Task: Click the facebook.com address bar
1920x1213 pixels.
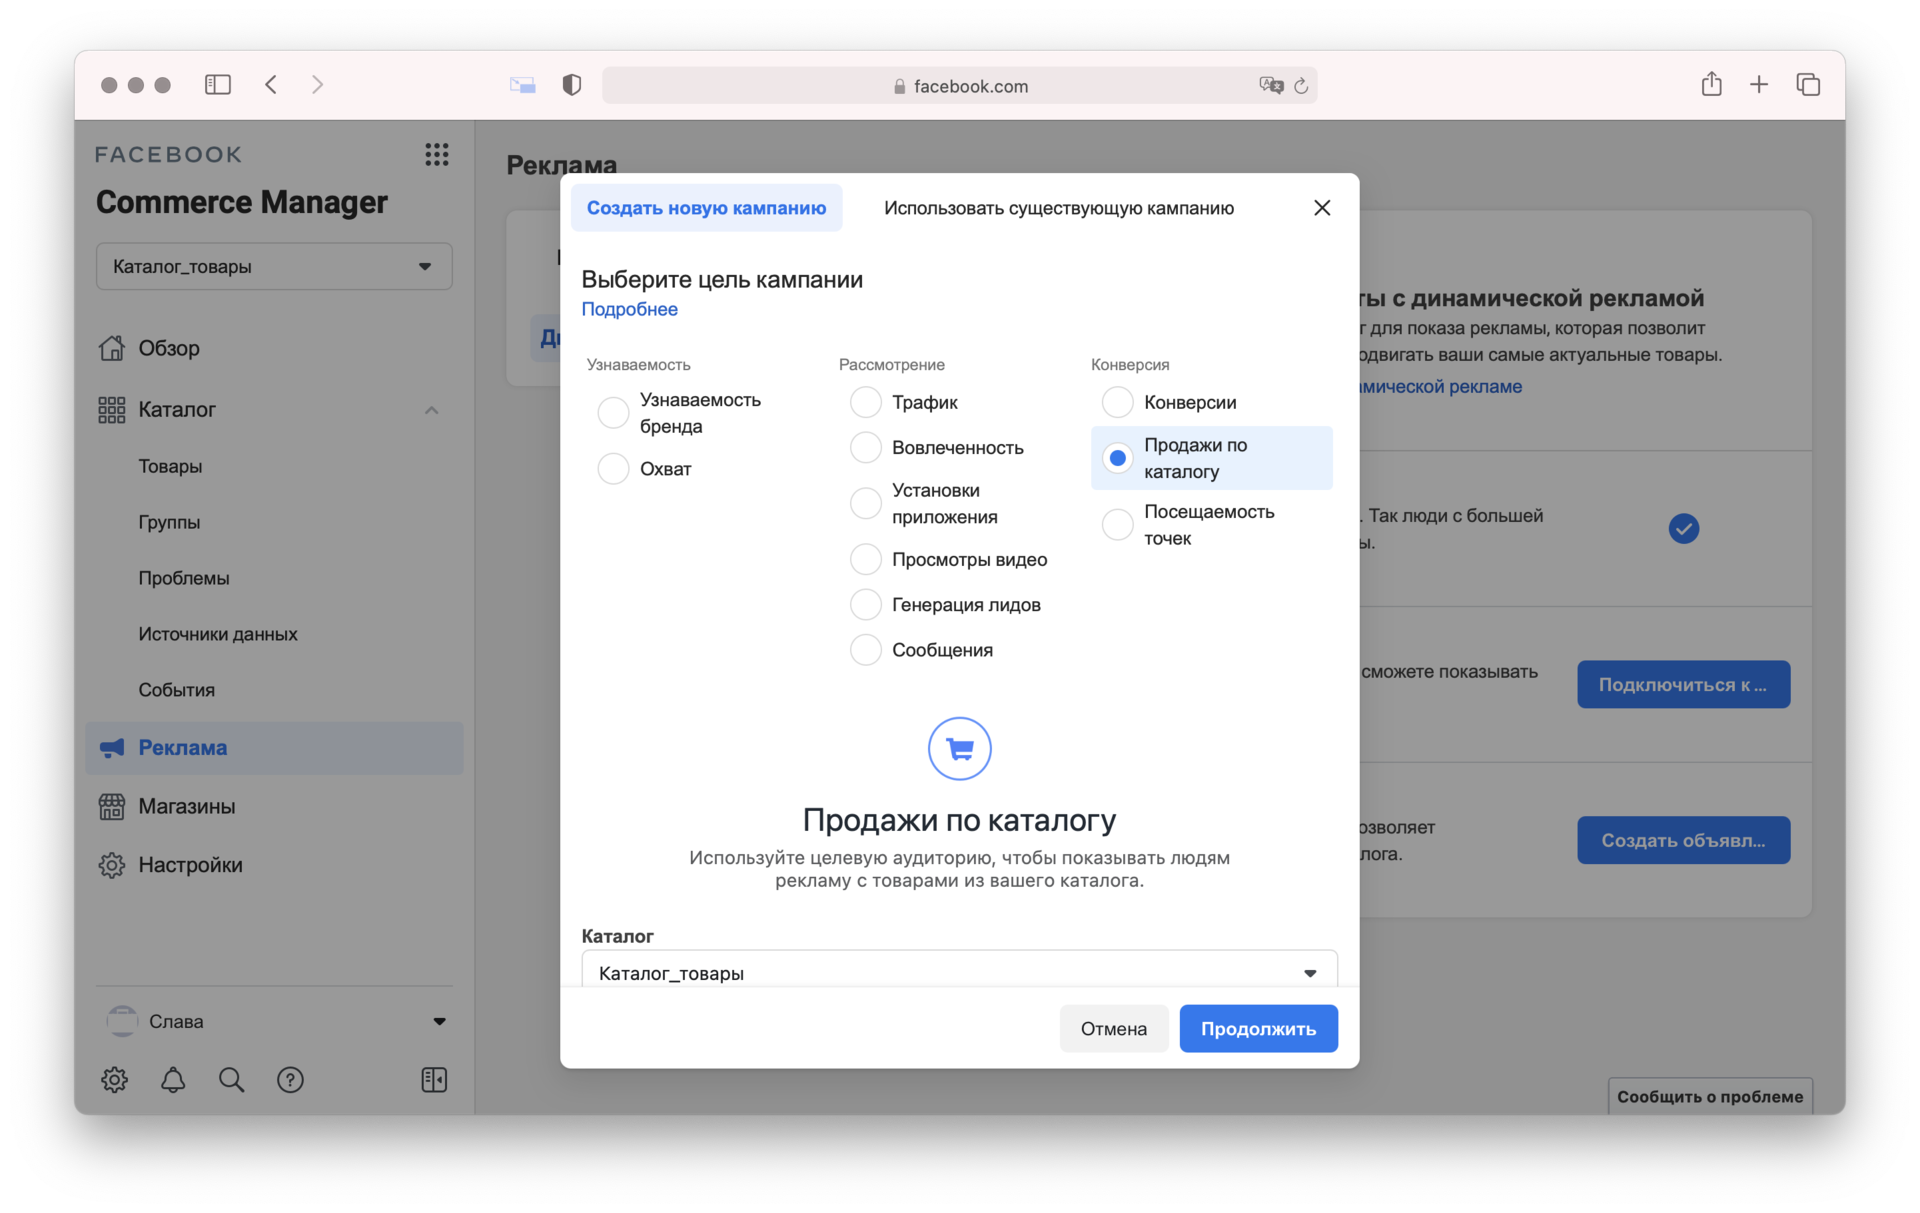Action: (x=960, y=86)
